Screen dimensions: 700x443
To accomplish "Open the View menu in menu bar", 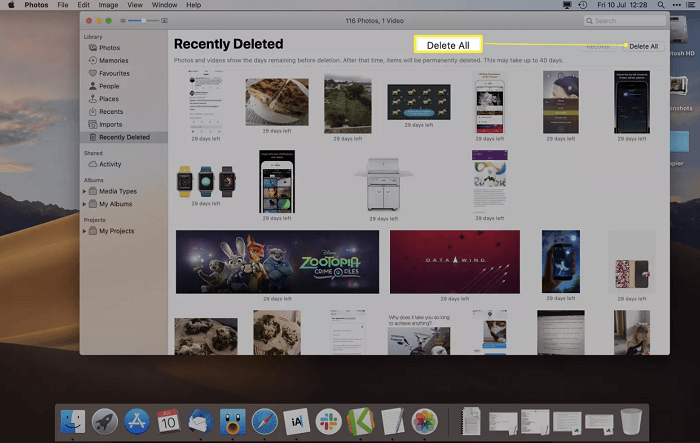I will 135,5.
